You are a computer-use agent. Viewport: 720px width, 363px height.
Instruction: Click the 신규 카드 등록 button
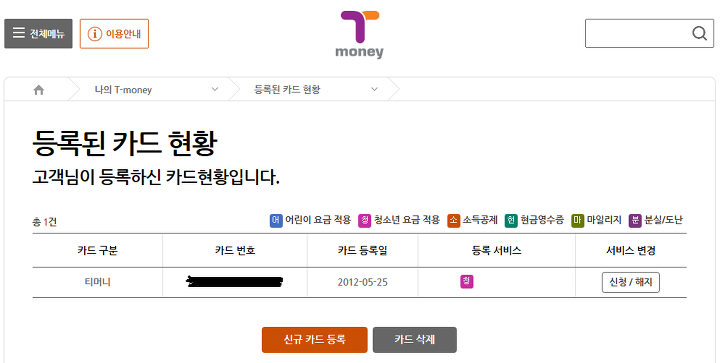pyautogui.click(x=315, y=340)
